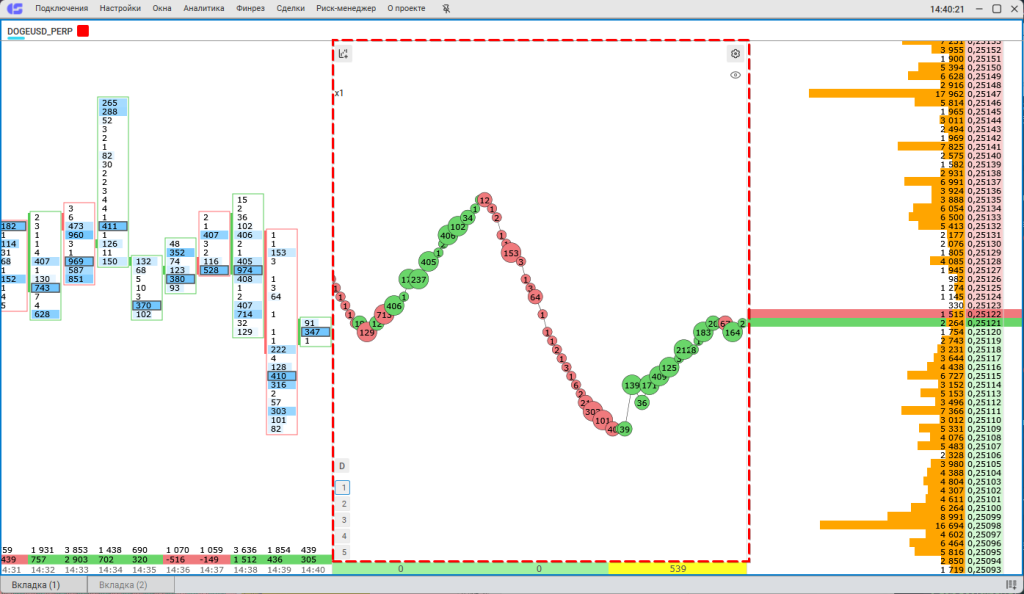This screenshot has height=594, width=1024.
Task: Click the add-indicator chart icon in the tick chart
Action: pos(344,54)
